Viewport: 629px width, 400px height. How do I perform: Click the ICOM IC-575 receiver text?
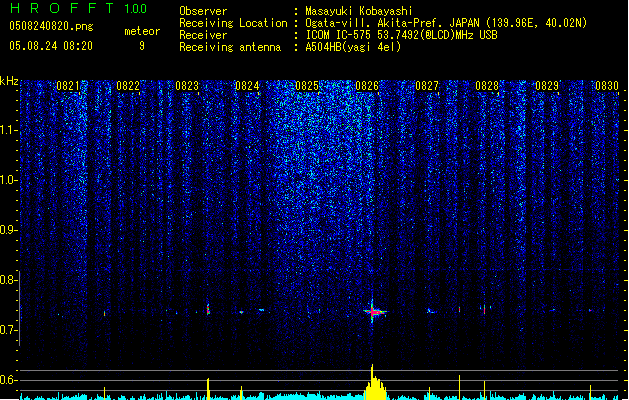[x=401, y=35]
